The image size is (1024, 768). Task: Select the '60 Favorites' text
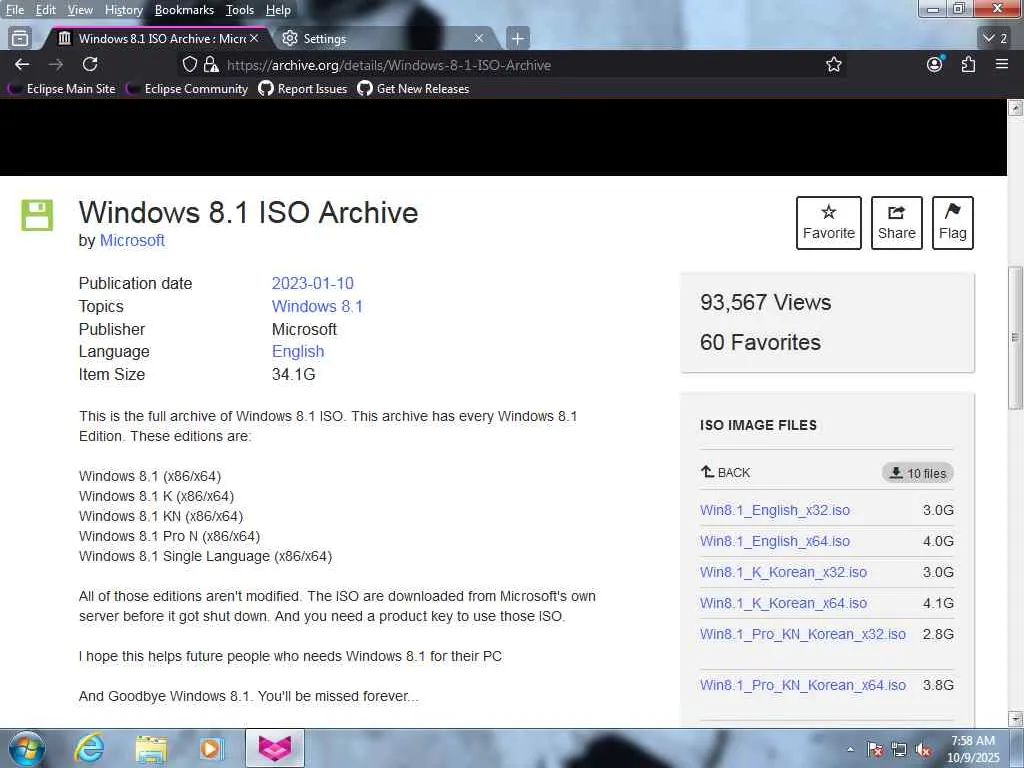pos(760,342)
